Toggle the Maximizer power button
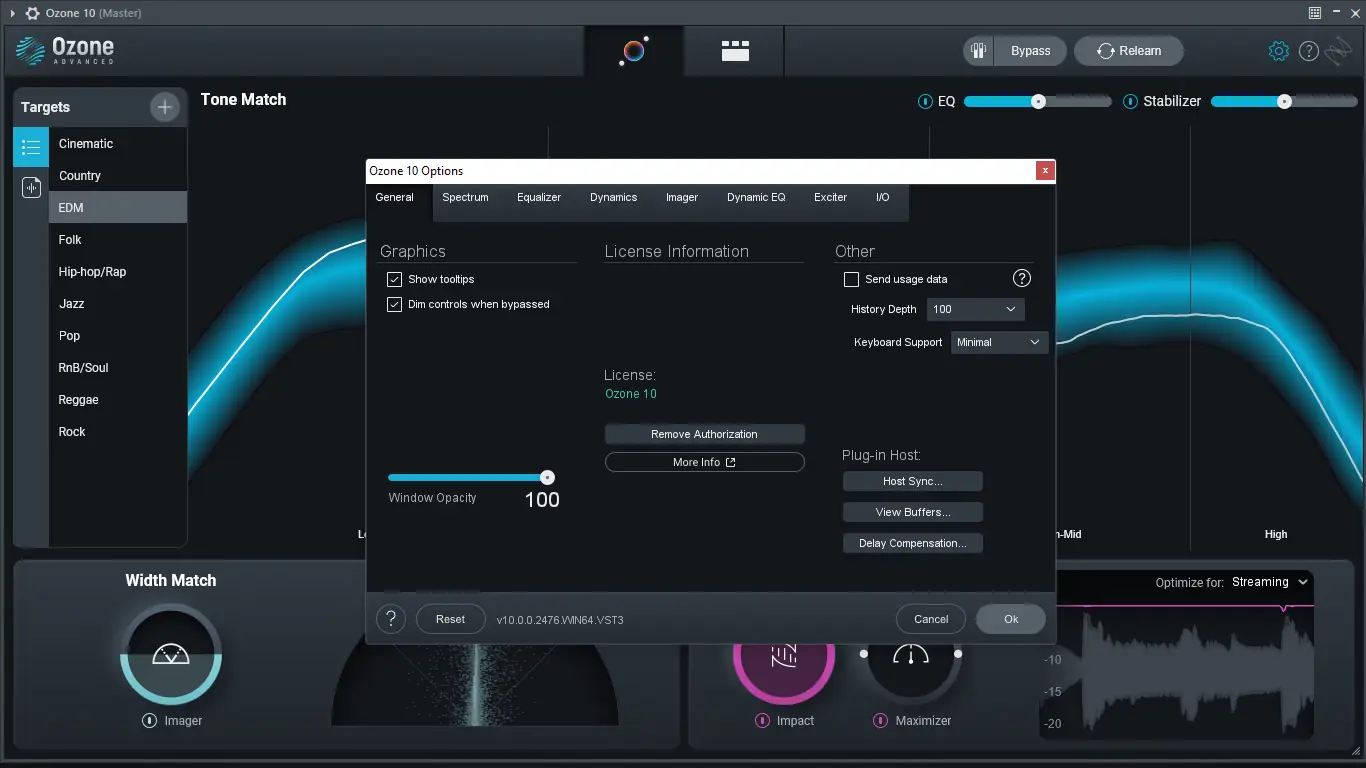 click(881, 720)
